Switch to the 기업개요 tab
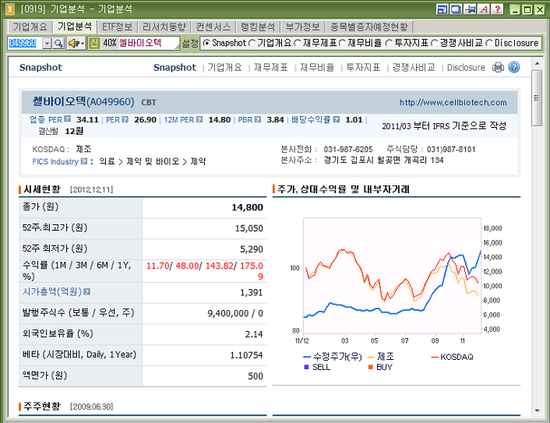Image resolution: width=550 pixels, height=423 pixels. pos(30,27)
